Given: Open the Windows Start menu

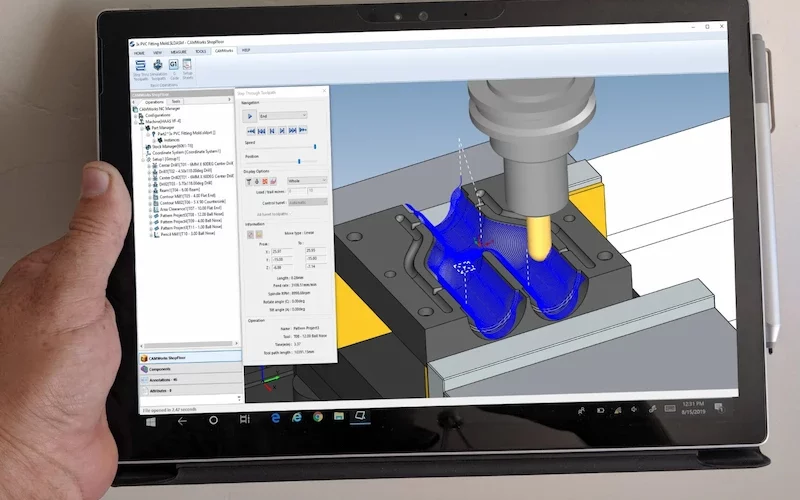Looking at the screenshot, I should click(151, 421).
